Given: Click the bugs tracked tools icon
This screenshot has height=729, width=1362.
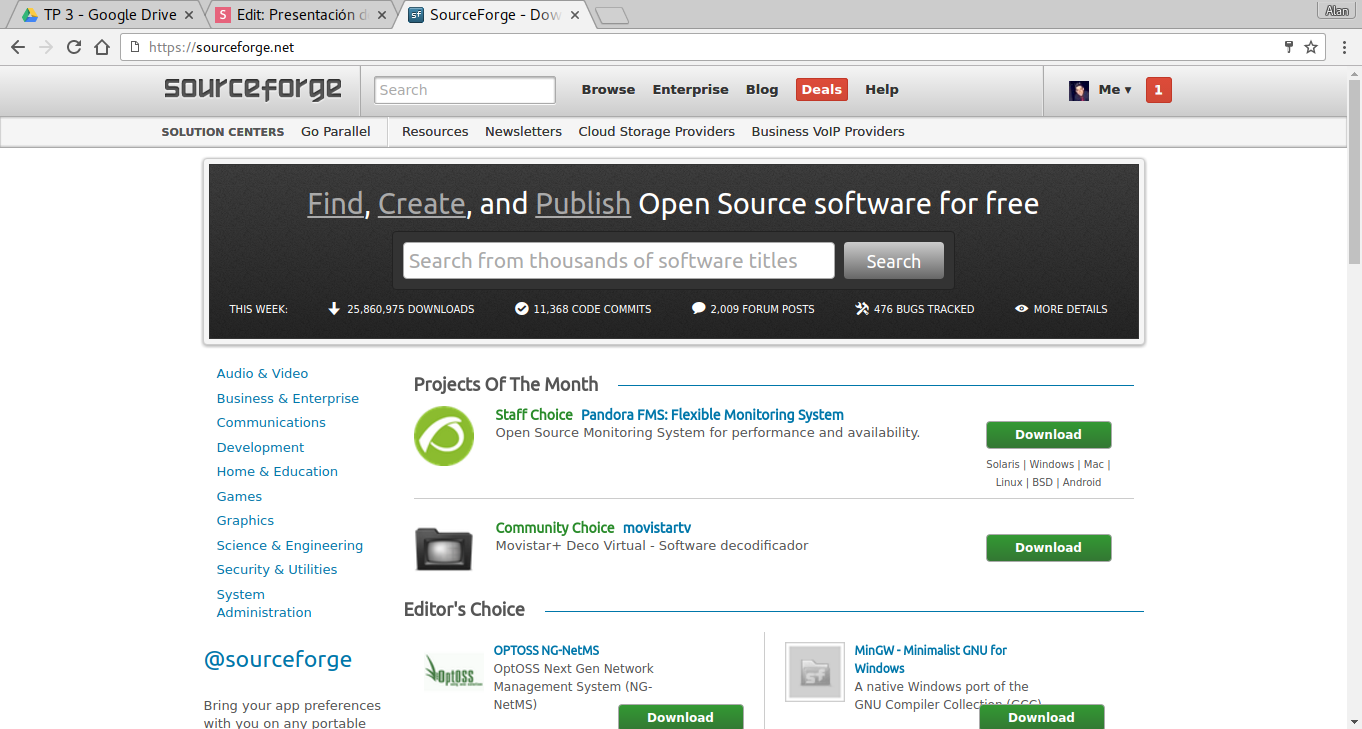Looking at the screenshot, I should point(862,309).
